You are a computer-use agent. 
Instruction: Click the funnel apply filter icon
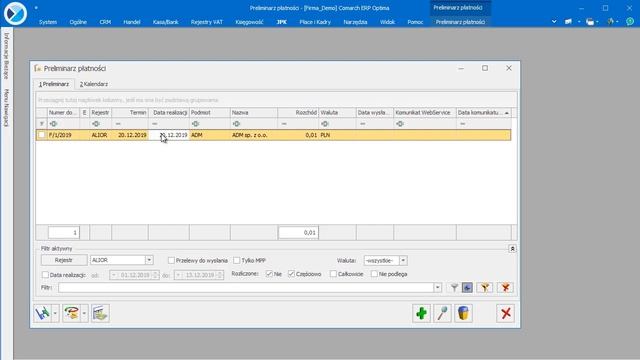[x=454, y=288]
